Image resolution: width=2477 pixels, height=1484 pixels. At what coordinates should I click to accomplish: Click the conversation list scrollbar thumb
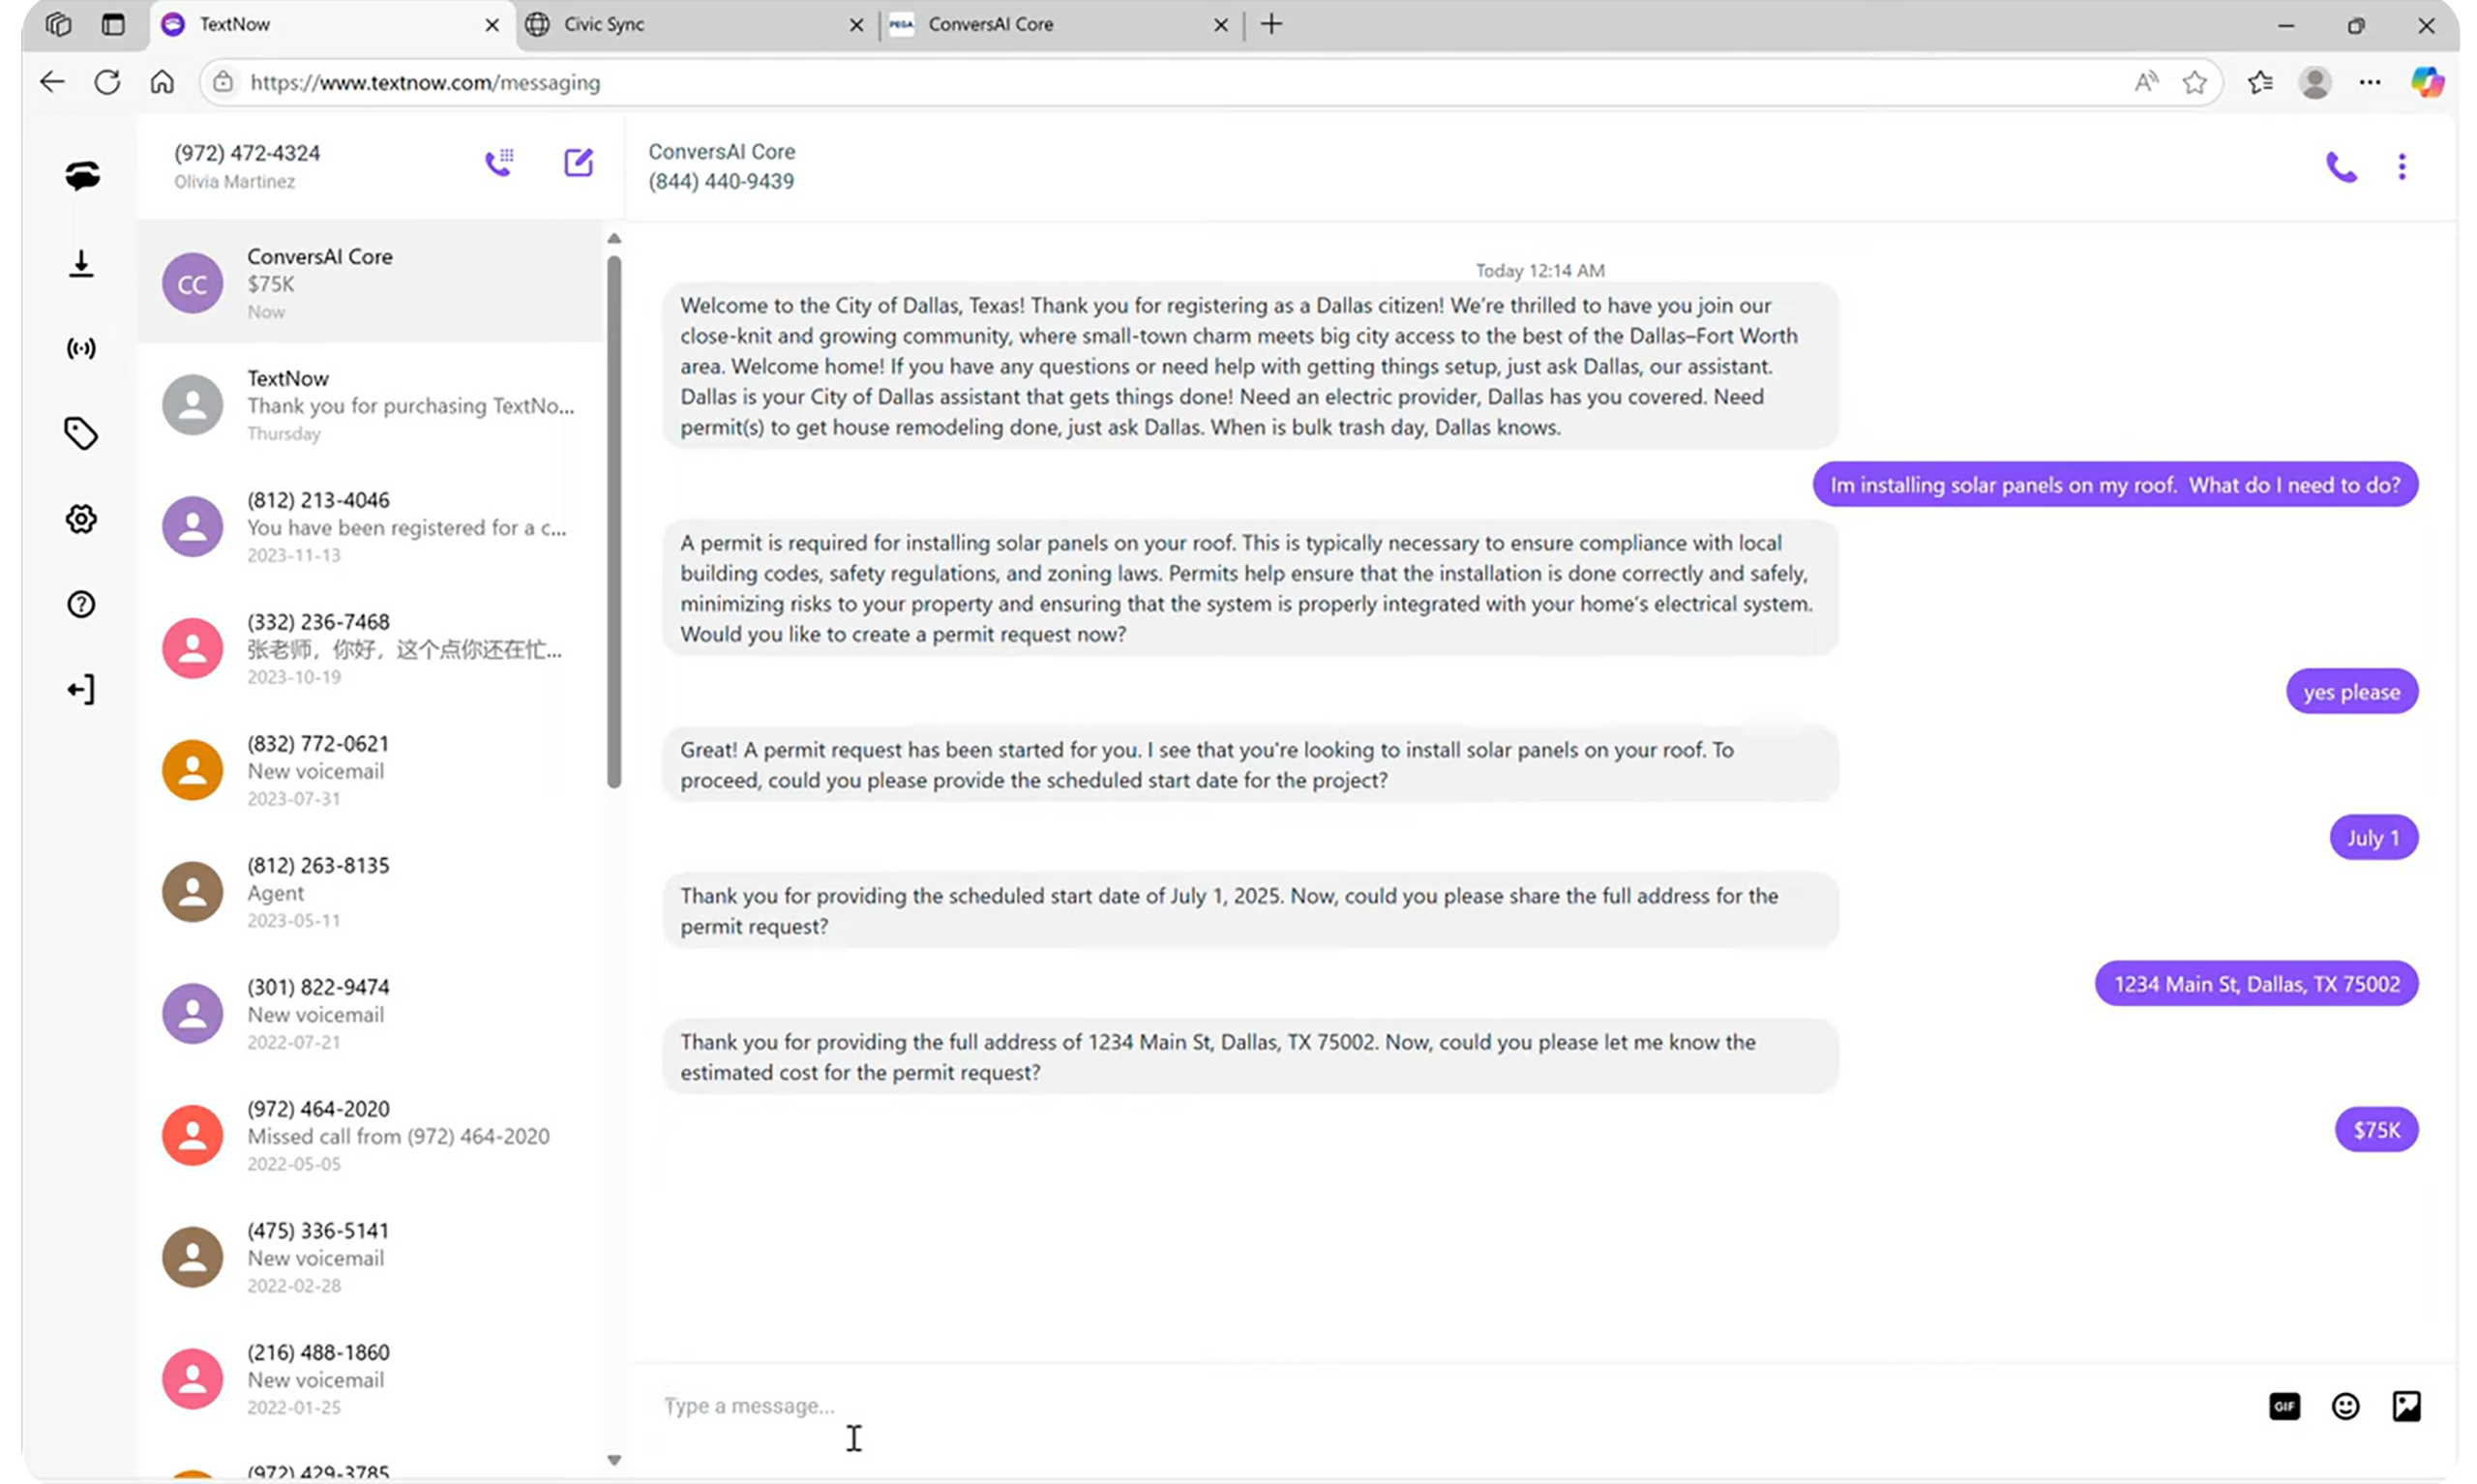pos(614,522)
